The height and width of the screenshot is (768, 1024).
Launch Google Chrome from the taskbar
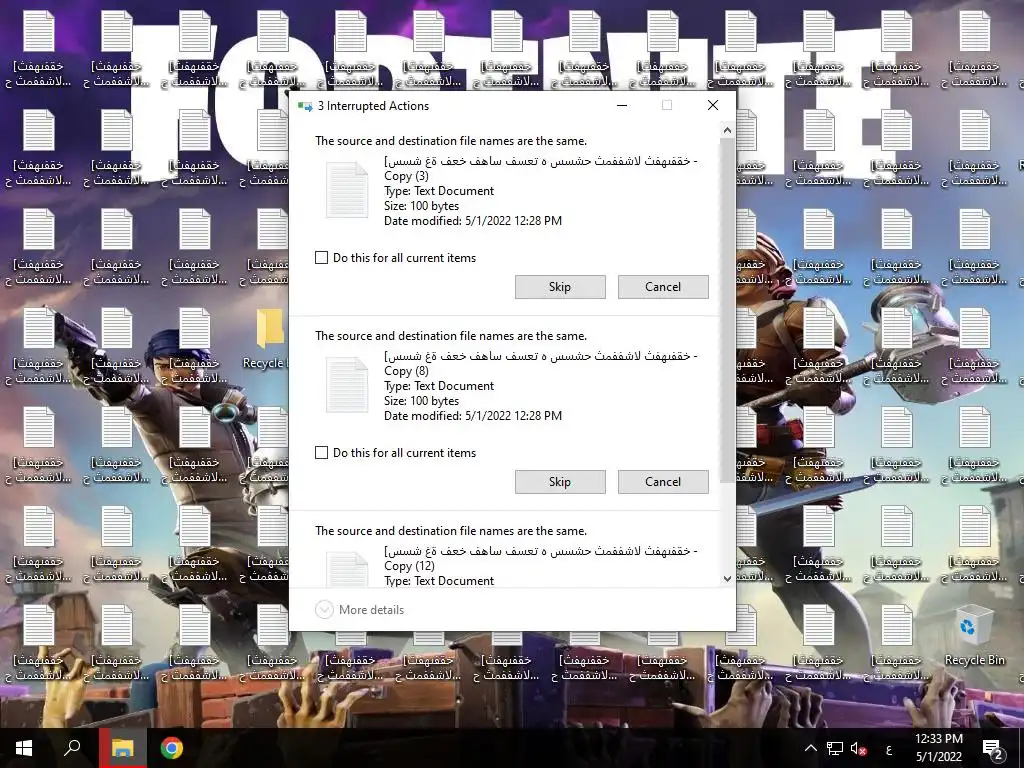click(172, 748)
